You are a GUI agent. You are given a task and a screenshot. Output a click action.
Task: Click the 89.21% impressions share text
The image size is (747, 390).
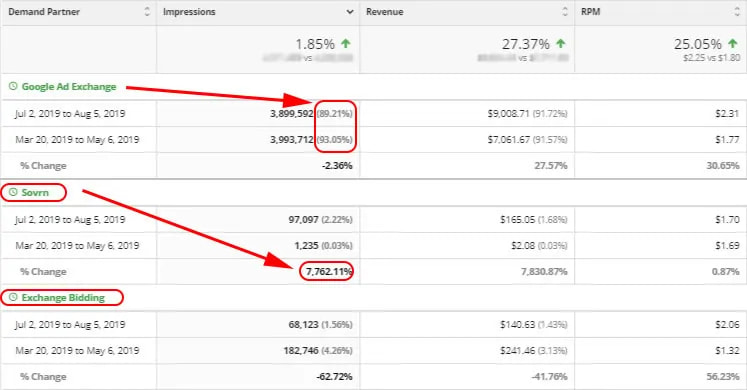[x=335, y=113]
